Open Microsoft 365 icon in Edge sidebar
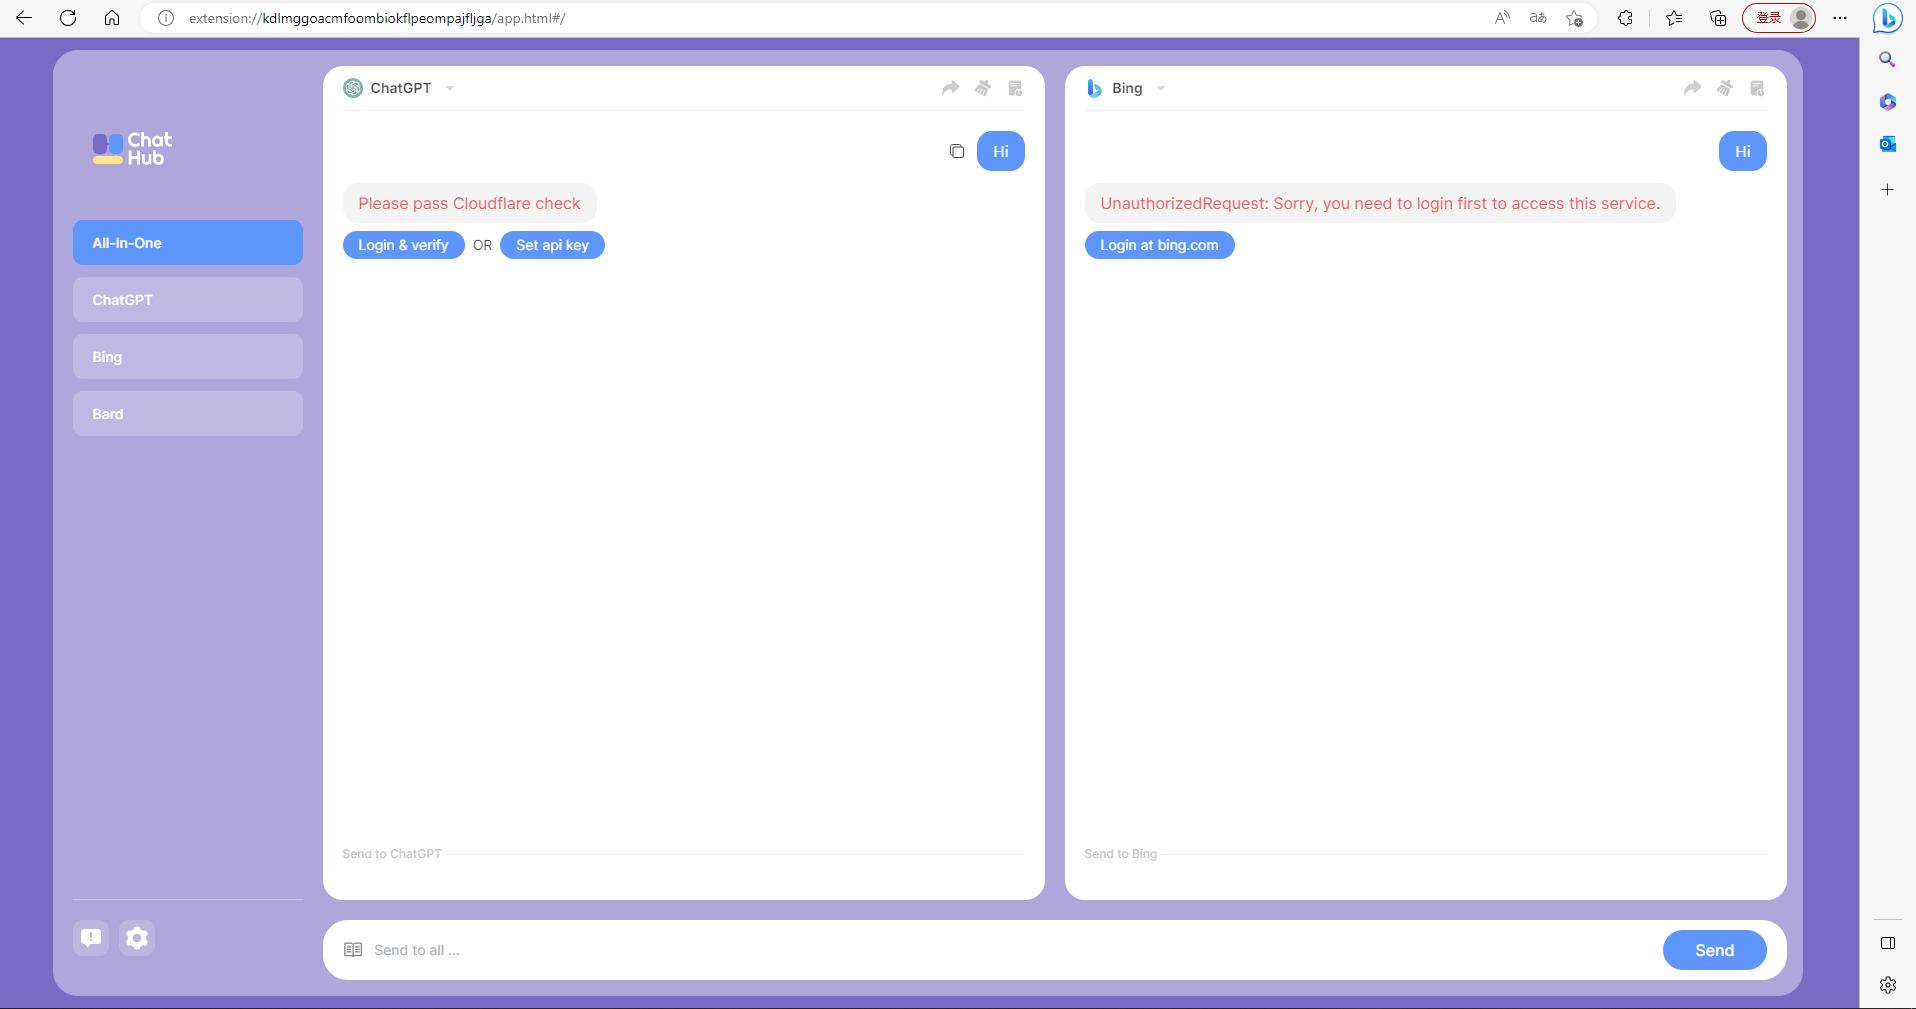Screen dimensions: 1916x1009 (x=1887, y=102)
